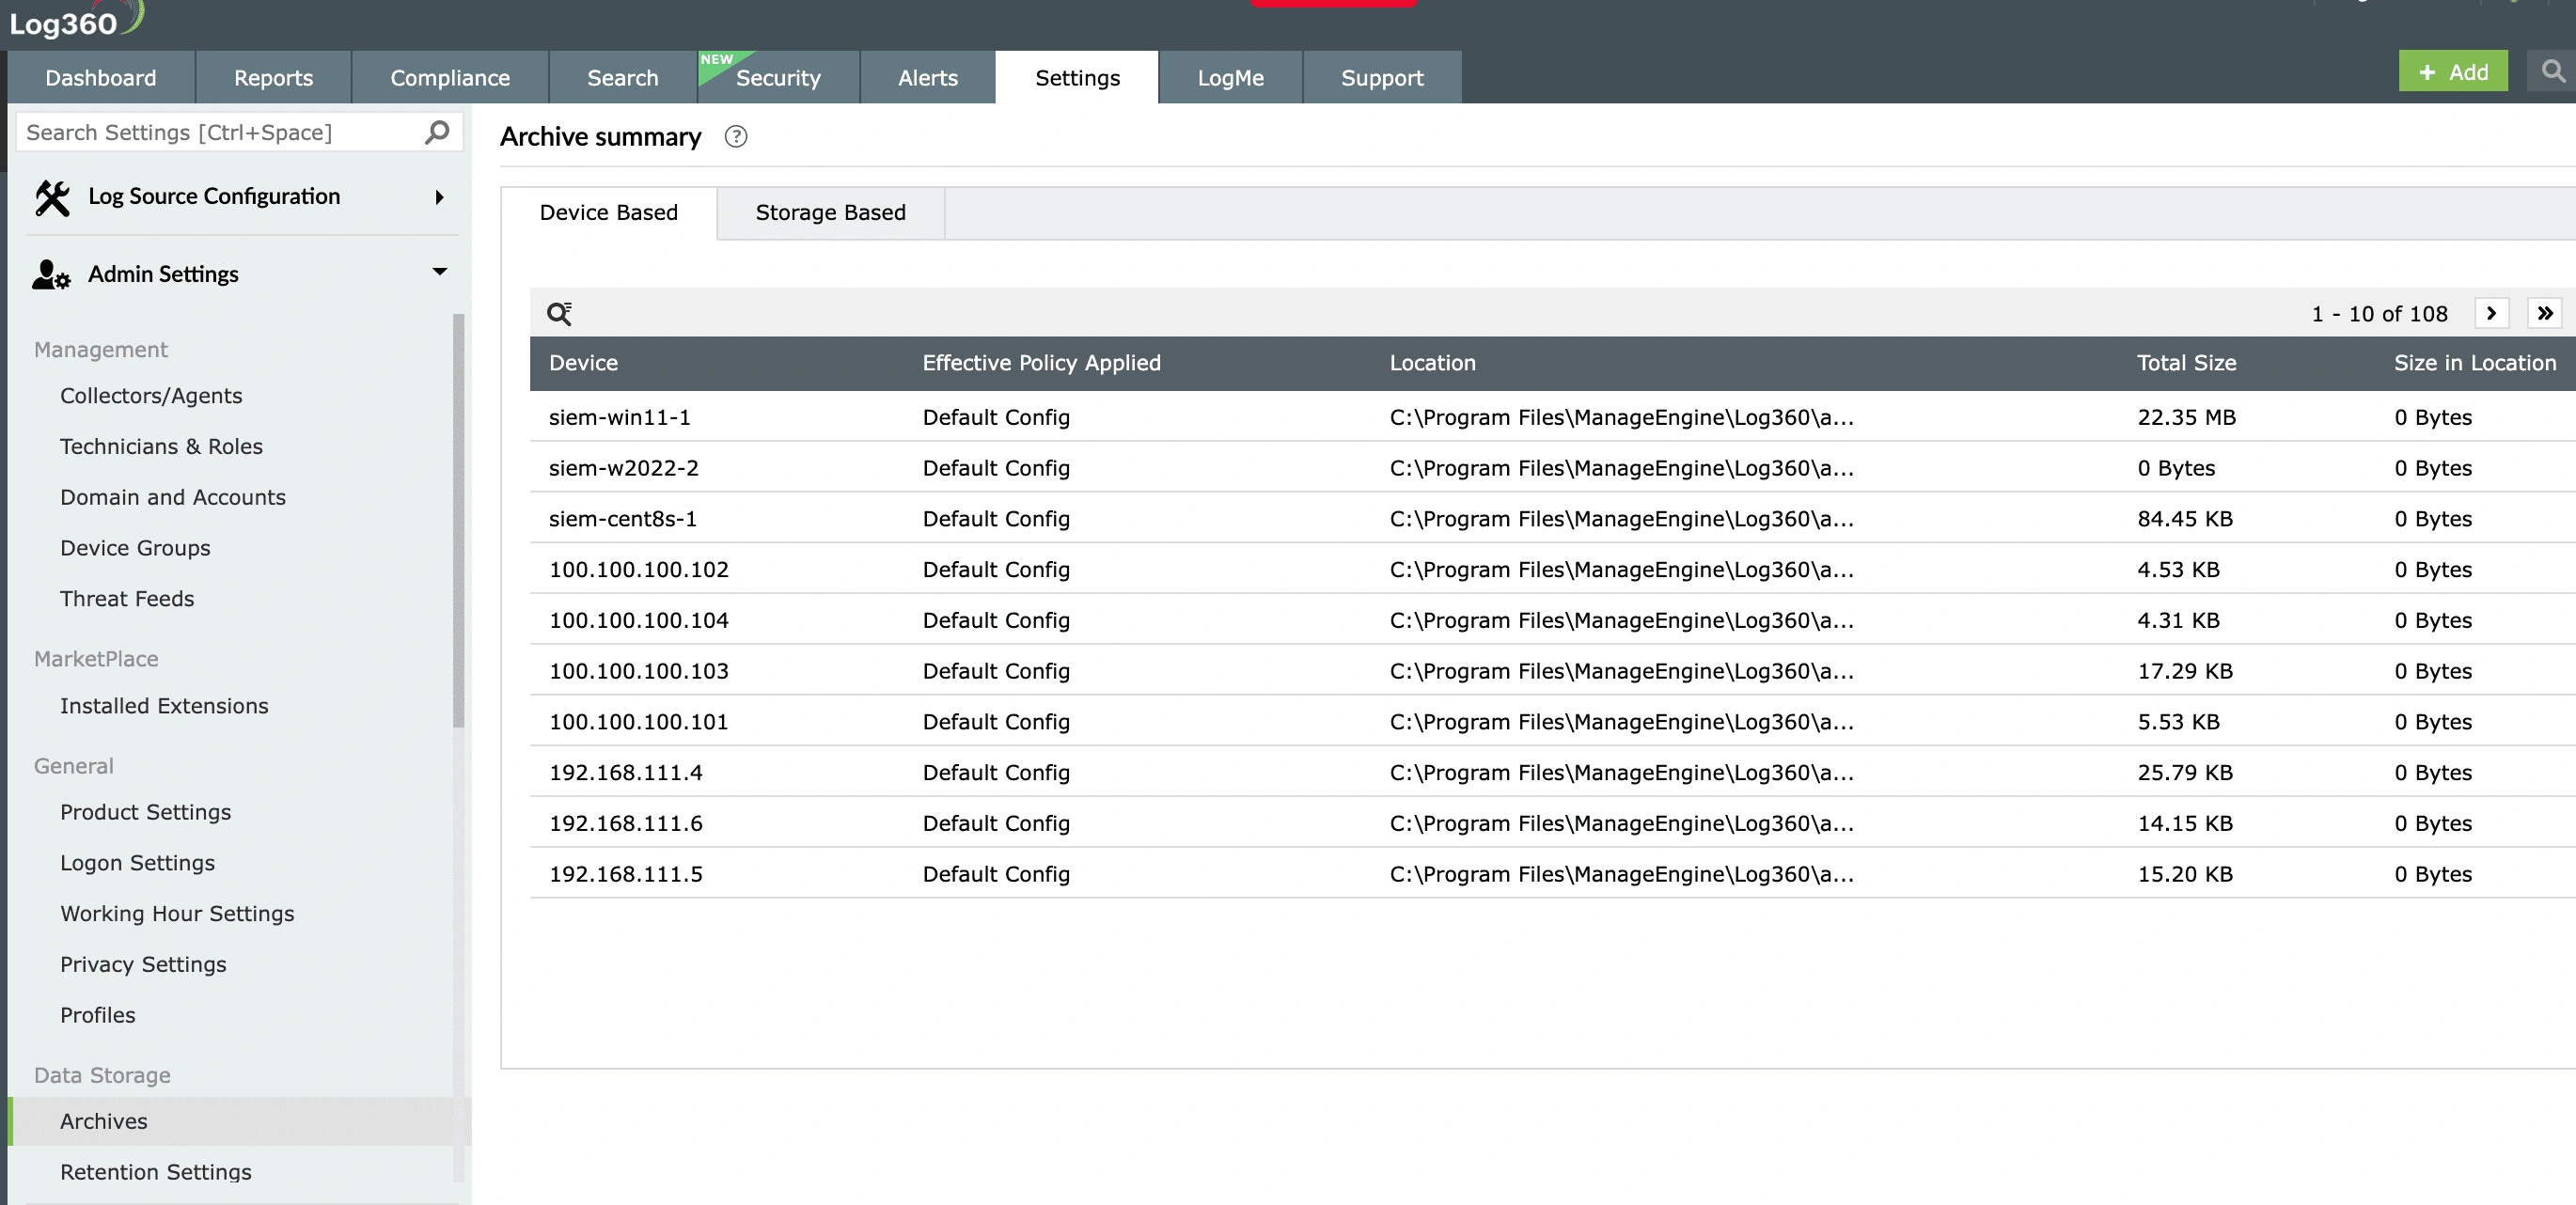Viewport: 2576px width, 1205px height.
Task: Click device 192.168.111.4
Action: pos(626,773)
